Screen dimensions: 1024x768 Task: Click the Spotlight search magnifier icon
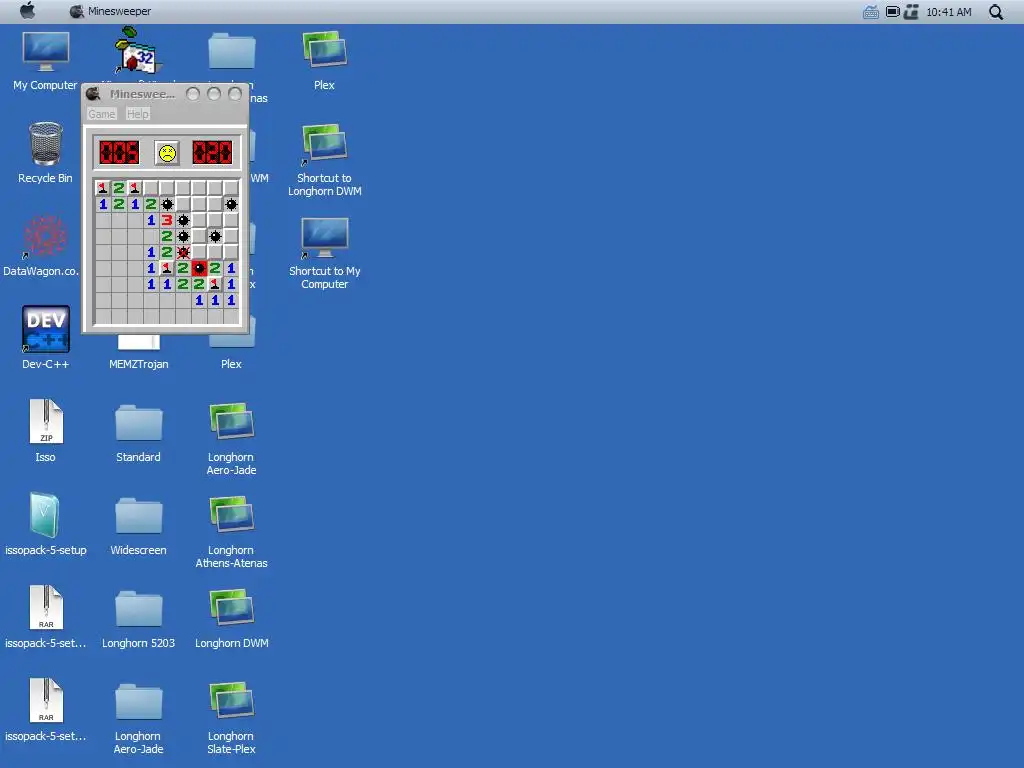coord(996,12)
